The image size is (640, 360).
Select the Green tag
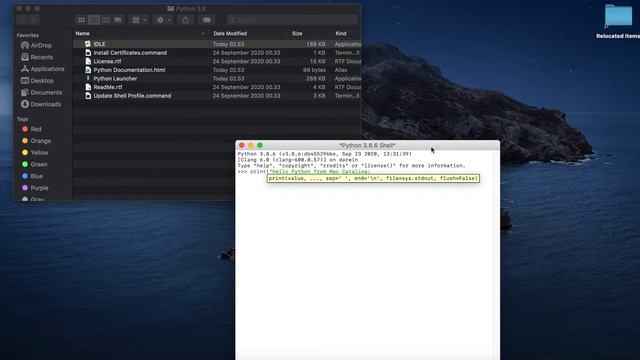point(34,164)
